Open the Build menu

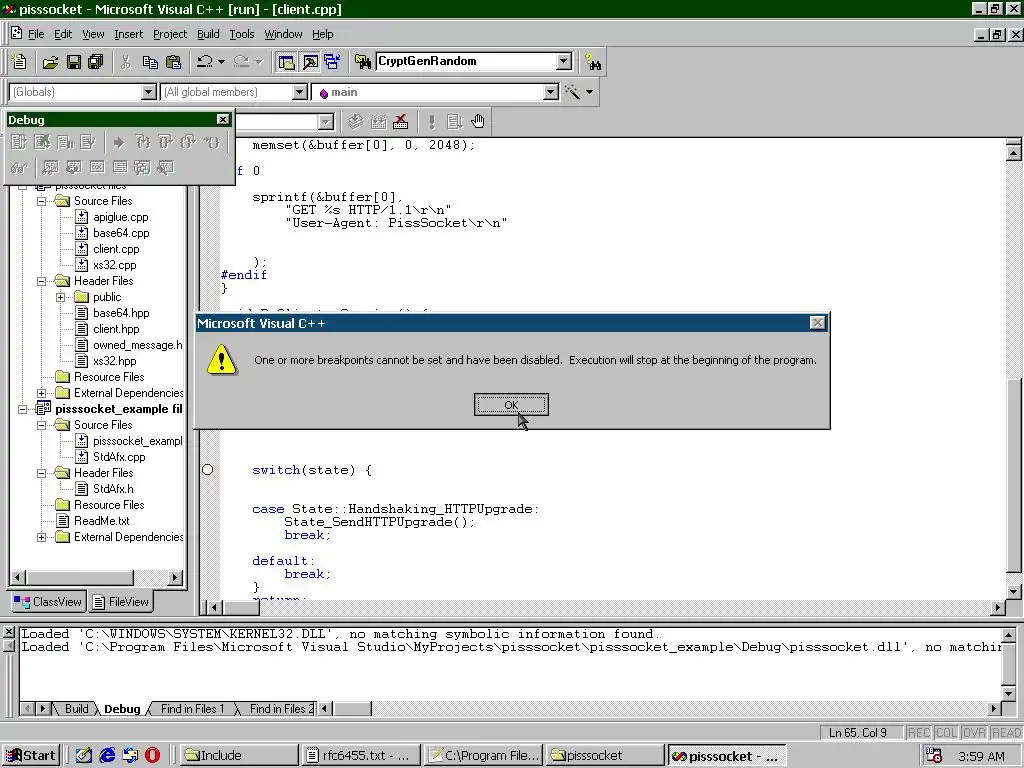click(208, 34)
